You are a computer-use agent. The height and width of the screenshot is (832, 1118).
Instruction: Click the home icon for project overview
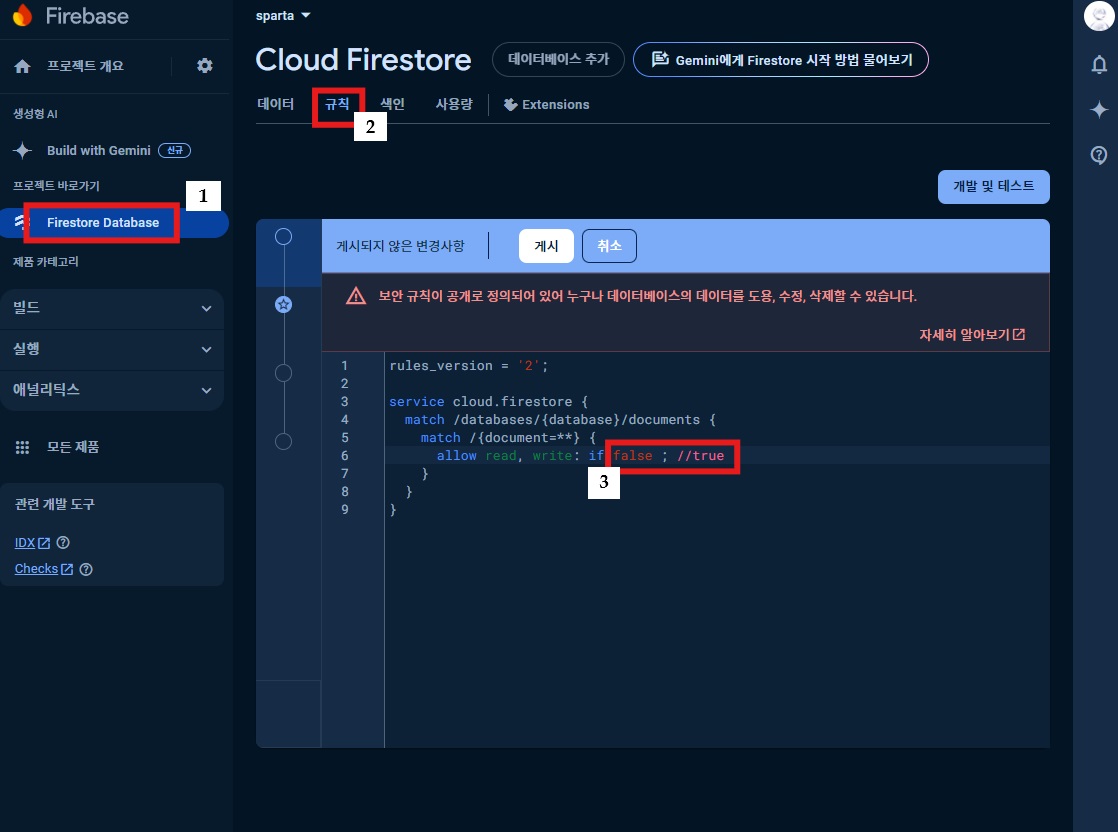click(x=22, y=66)
